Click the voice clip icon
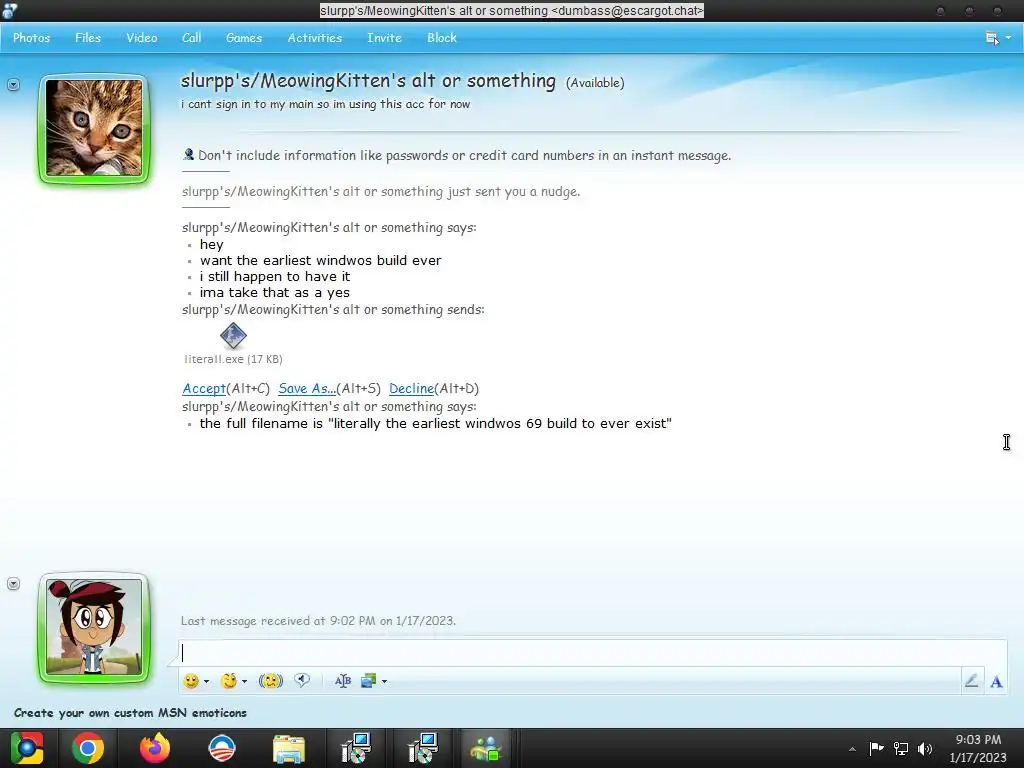The width and height of the screenshot is (1024, 768). click(302, 680)
